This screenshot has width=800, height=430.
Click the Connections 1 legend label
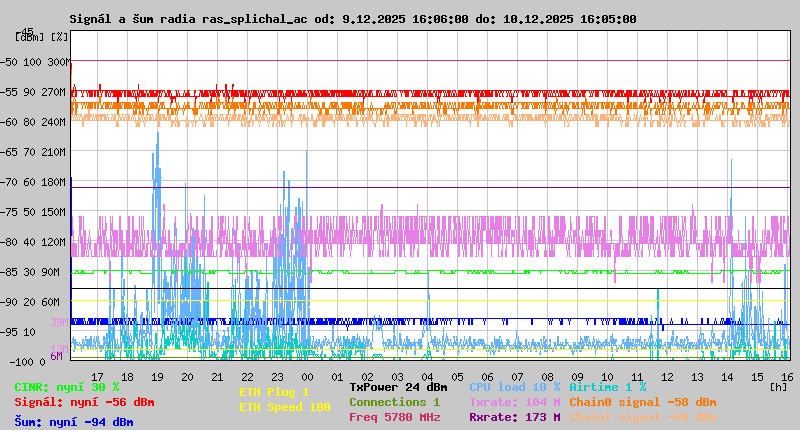(x=394, y=402)
